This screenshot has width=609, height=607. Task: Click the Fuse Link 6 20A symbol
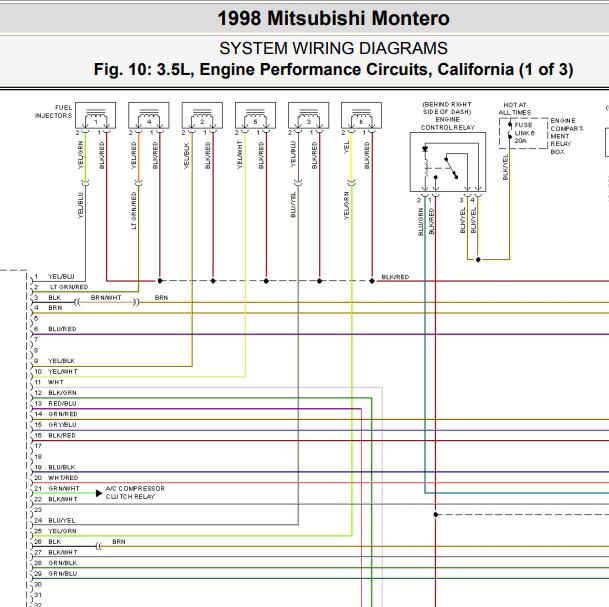pyautogui.click(x=523, y=133)
